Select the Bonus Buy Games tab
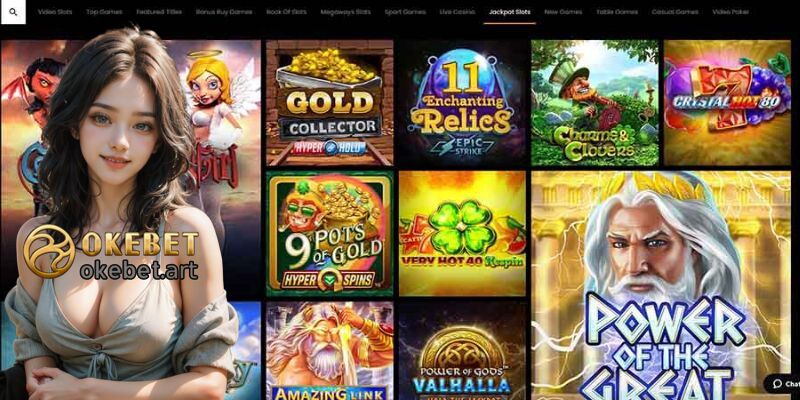800x400 pixels. click(x=224, y=12)
